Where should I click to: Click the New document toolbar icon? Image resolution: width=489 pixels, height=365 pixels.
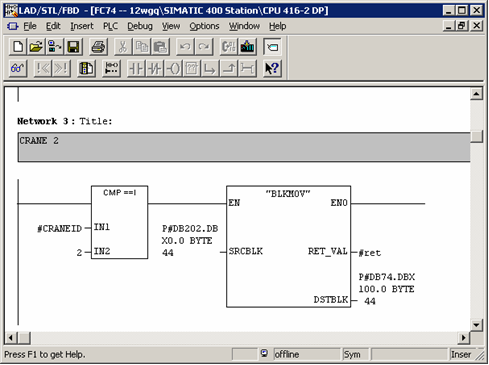(17, 47)
